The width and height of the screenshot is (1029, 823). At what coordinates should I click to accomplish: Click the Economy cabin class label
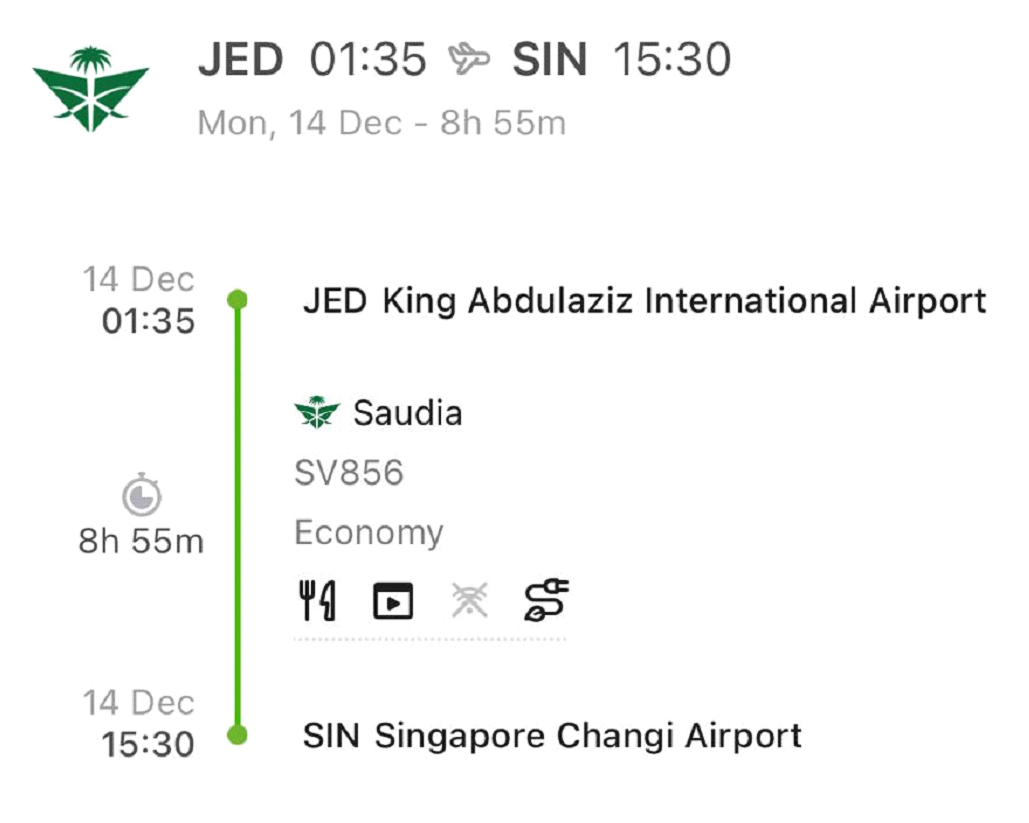coord(368,533)
